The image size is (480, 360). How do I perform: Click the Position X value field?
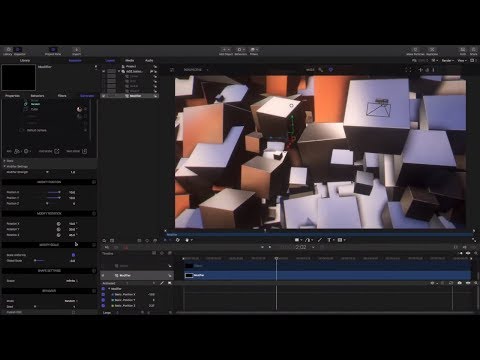pyautogui.click(x=72, y=192)
